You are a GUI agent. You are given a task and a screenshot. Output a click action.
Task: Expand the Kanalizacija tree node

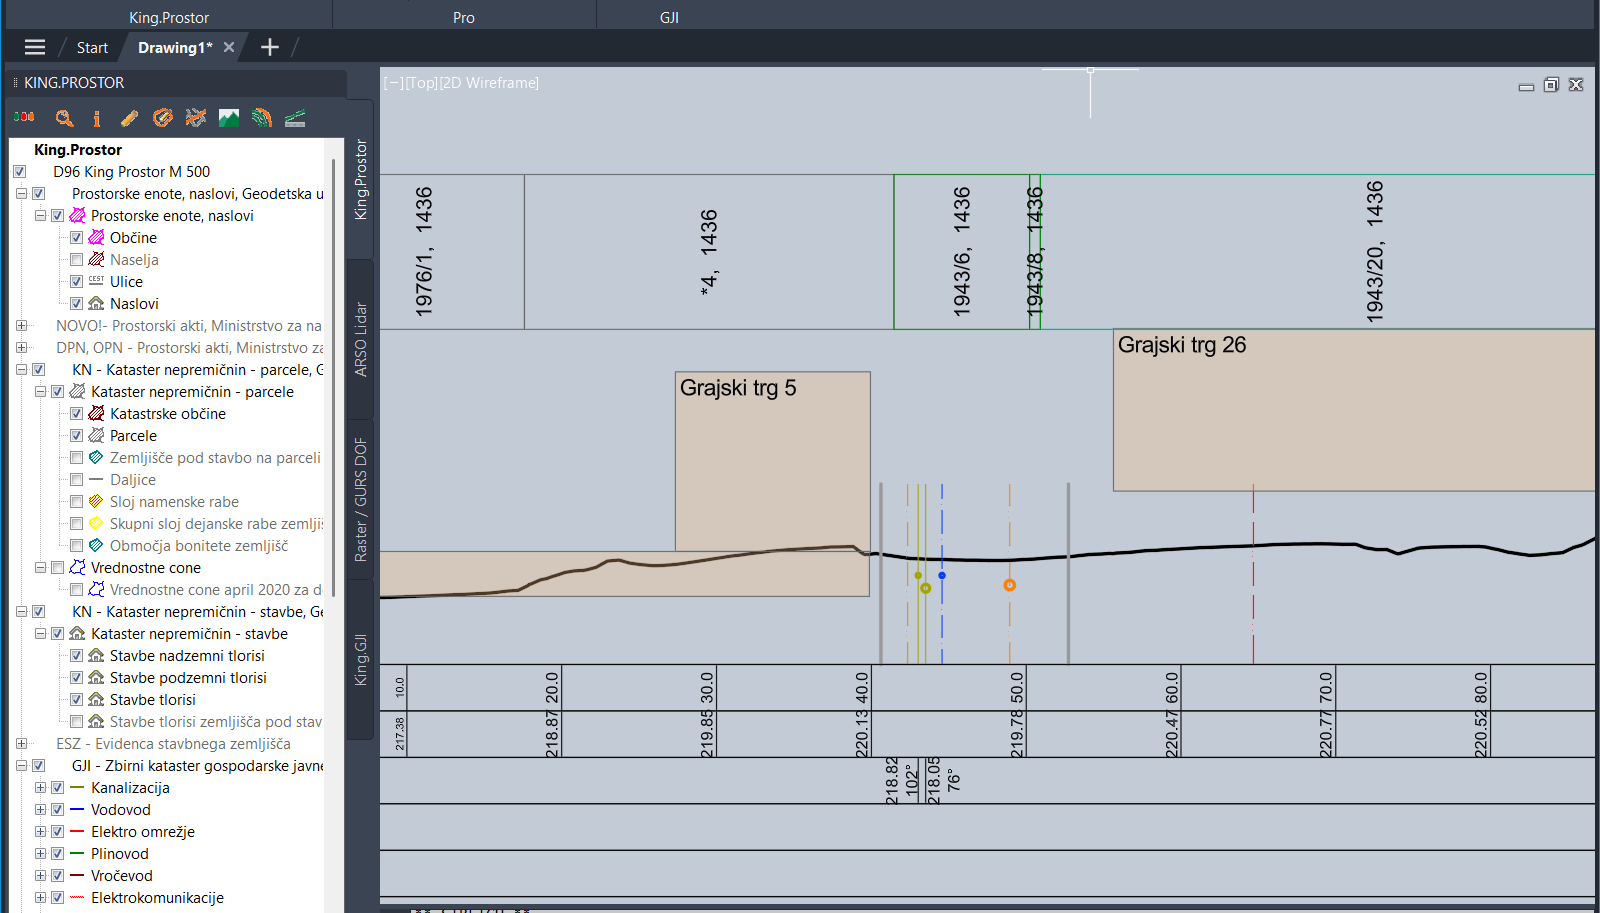click(41, 788)
